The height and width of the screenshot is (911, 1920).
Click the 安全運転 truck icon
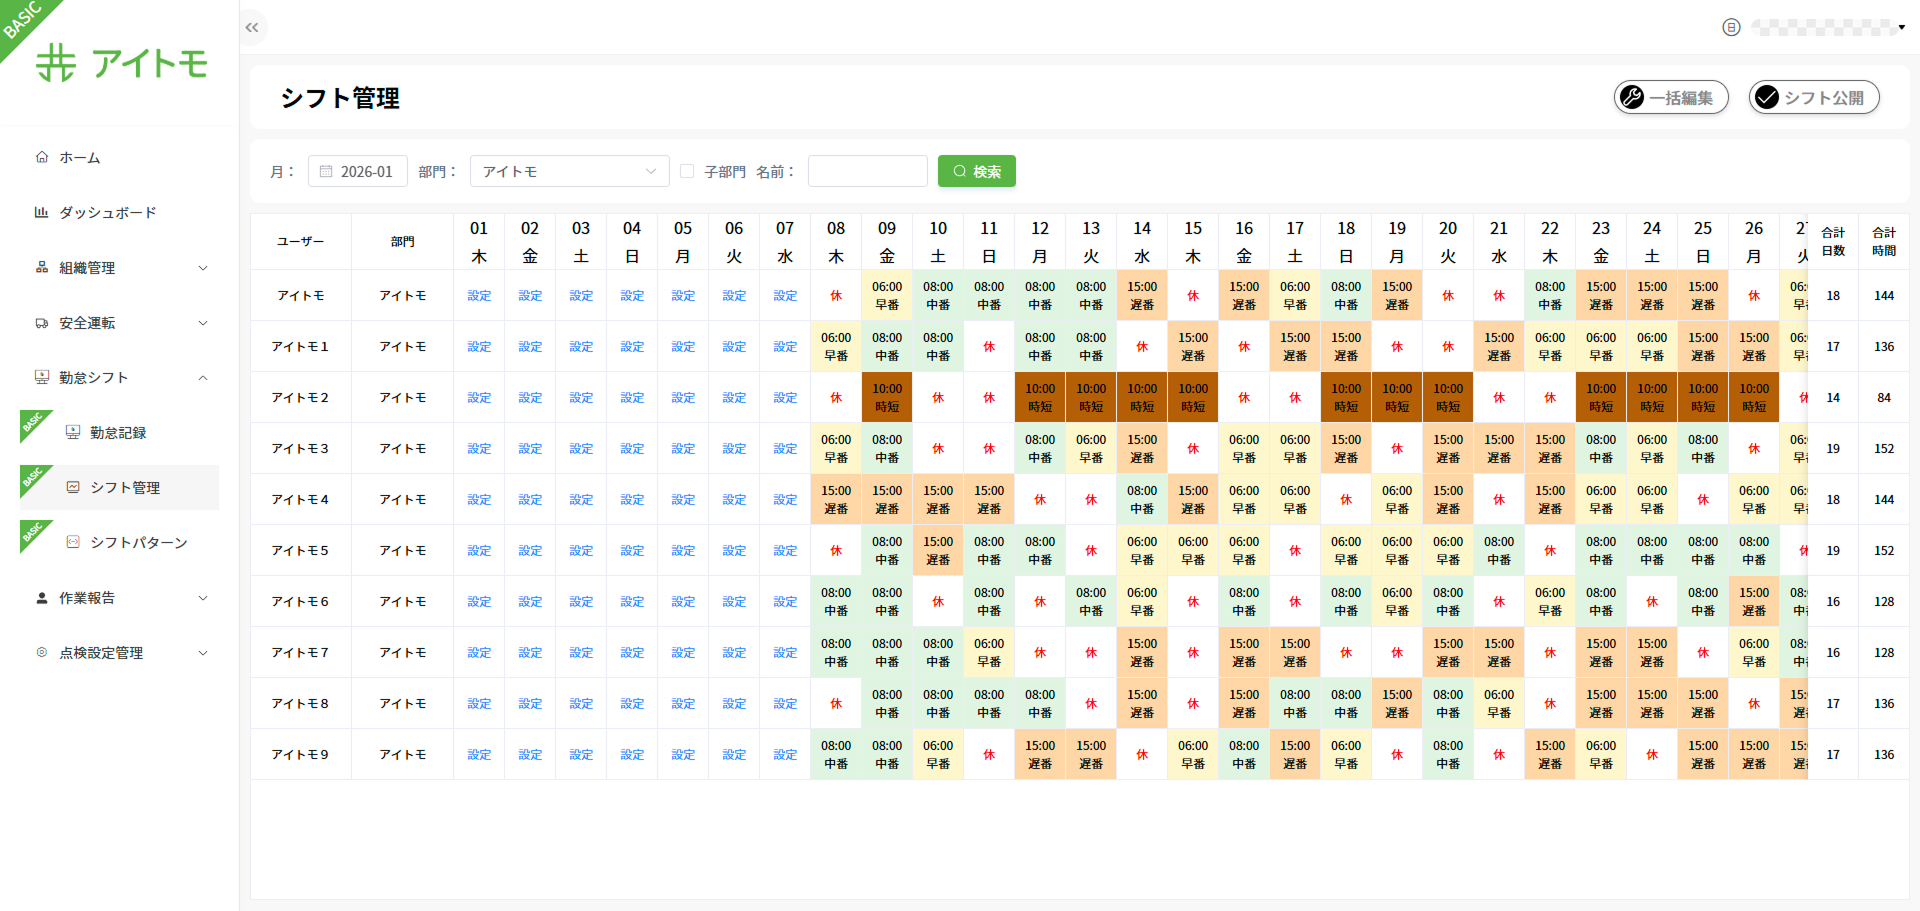42,323
